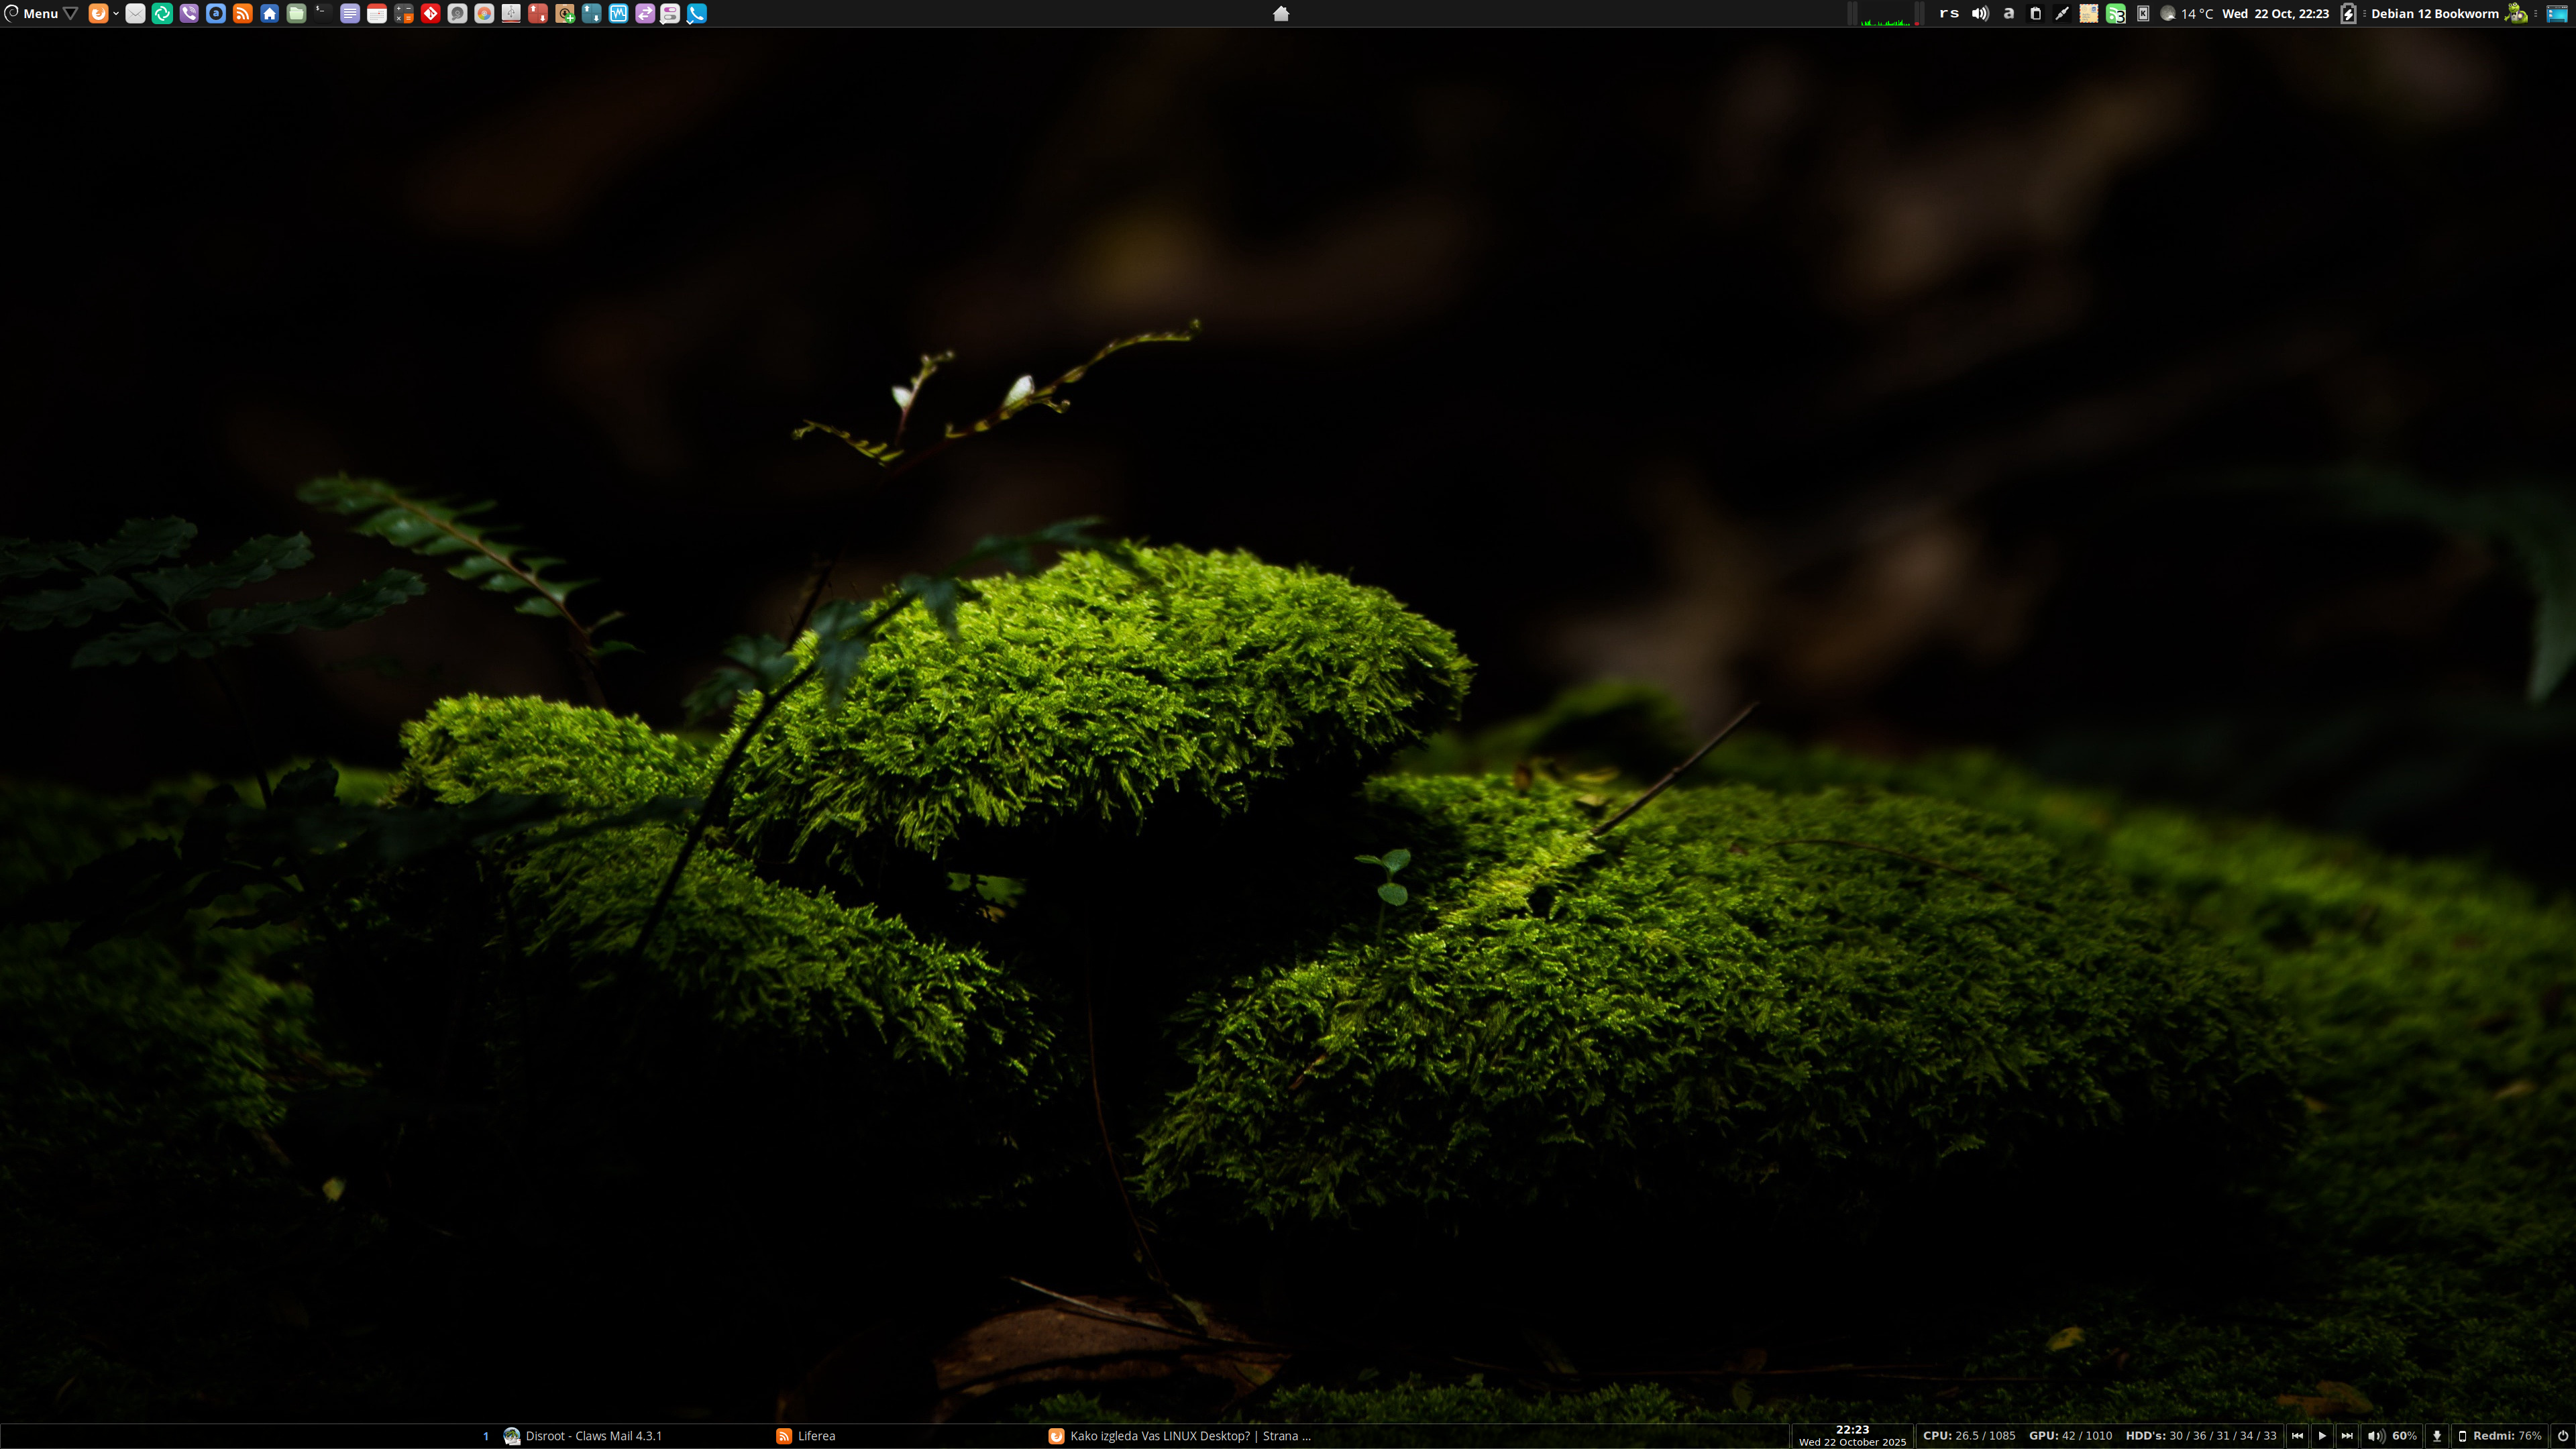Viewport: 2576px width, 1449px height.
Task: Open clipboard manager tray icon
Action: [2035, 14]
